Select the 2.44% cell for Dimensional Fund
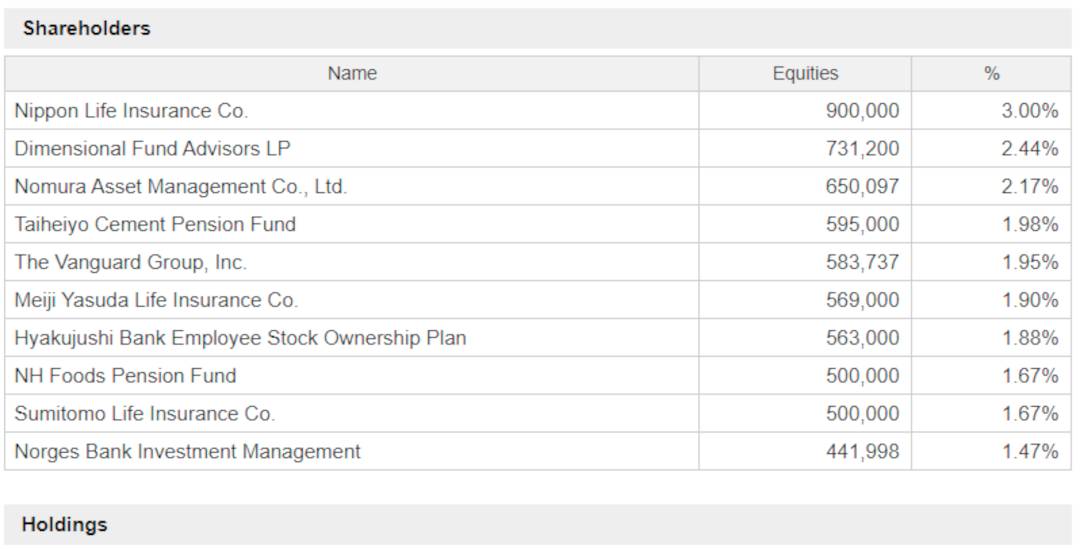 point(991,149)
